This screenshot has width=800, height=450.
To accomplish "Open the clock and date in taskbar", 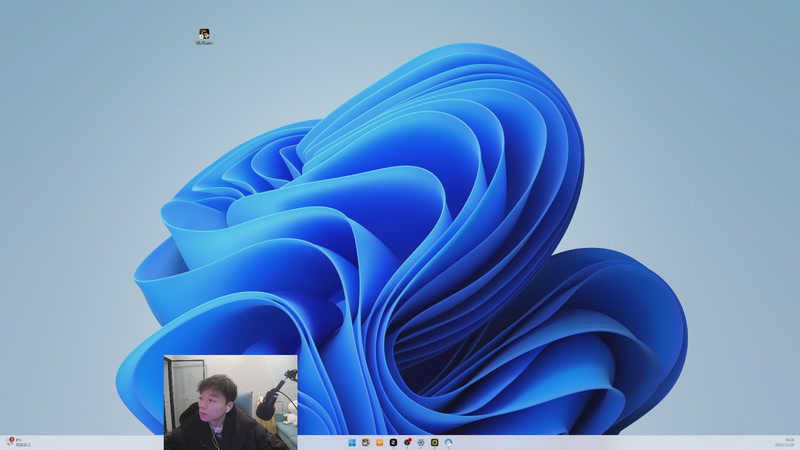I will (x=785, y=442).
